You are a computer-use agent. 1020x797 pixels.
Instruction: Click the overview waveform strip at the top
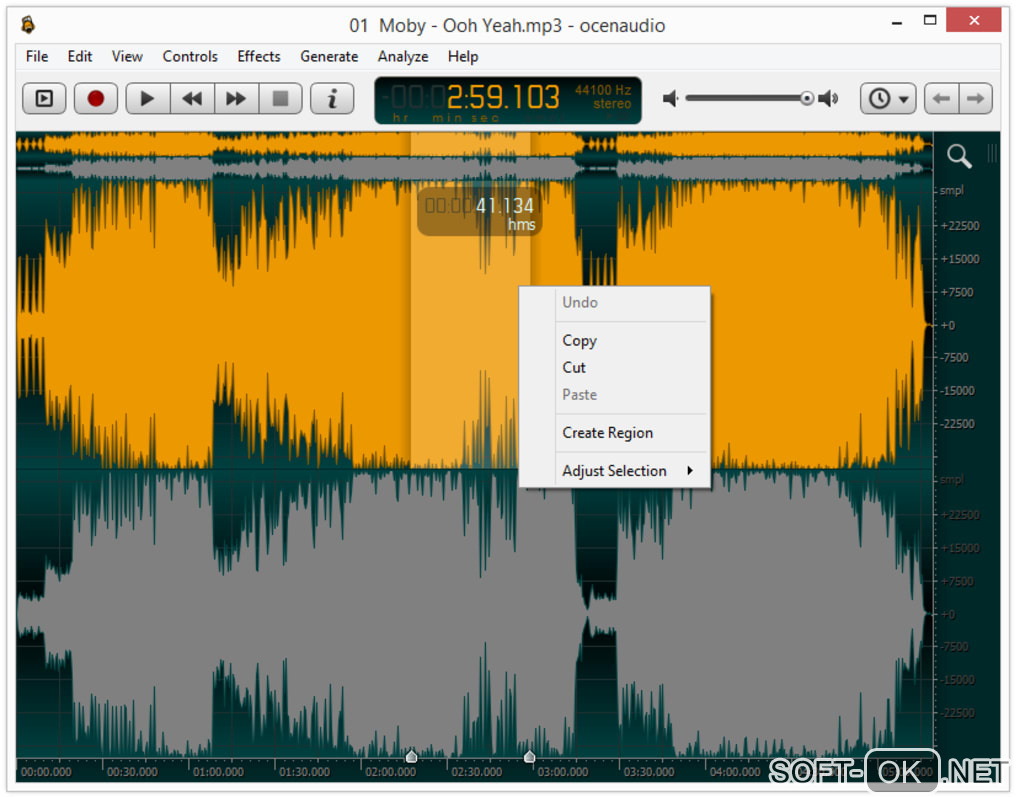coord(474,156)
